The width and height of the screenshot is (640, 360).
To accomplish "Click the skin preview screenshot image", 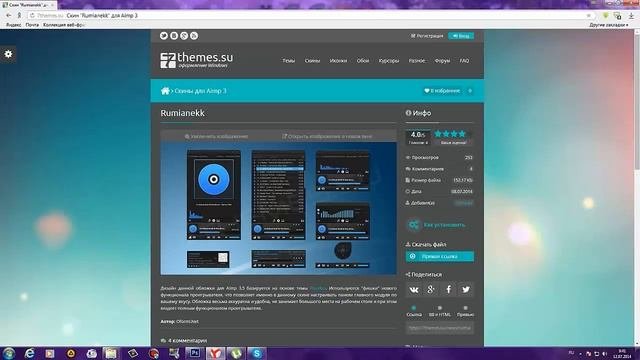I will (278, 208).
